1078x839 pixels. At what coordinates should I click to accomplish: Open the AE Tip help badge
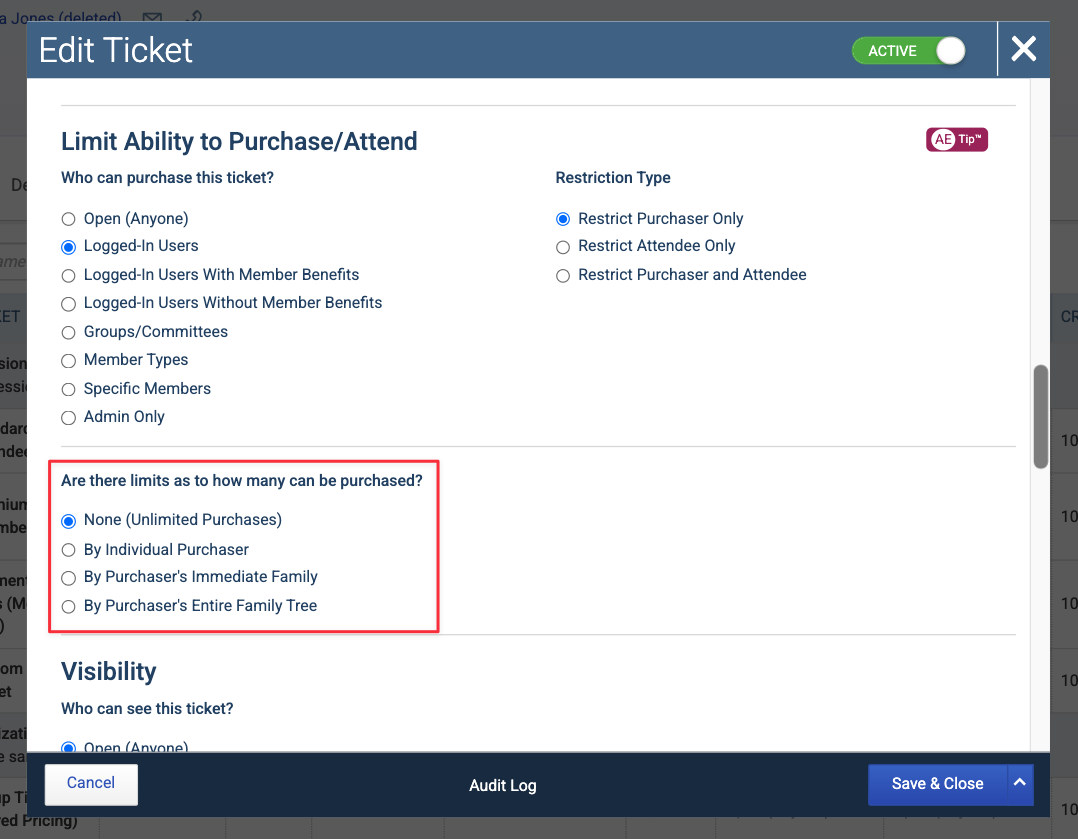click(x=956, y=140)
